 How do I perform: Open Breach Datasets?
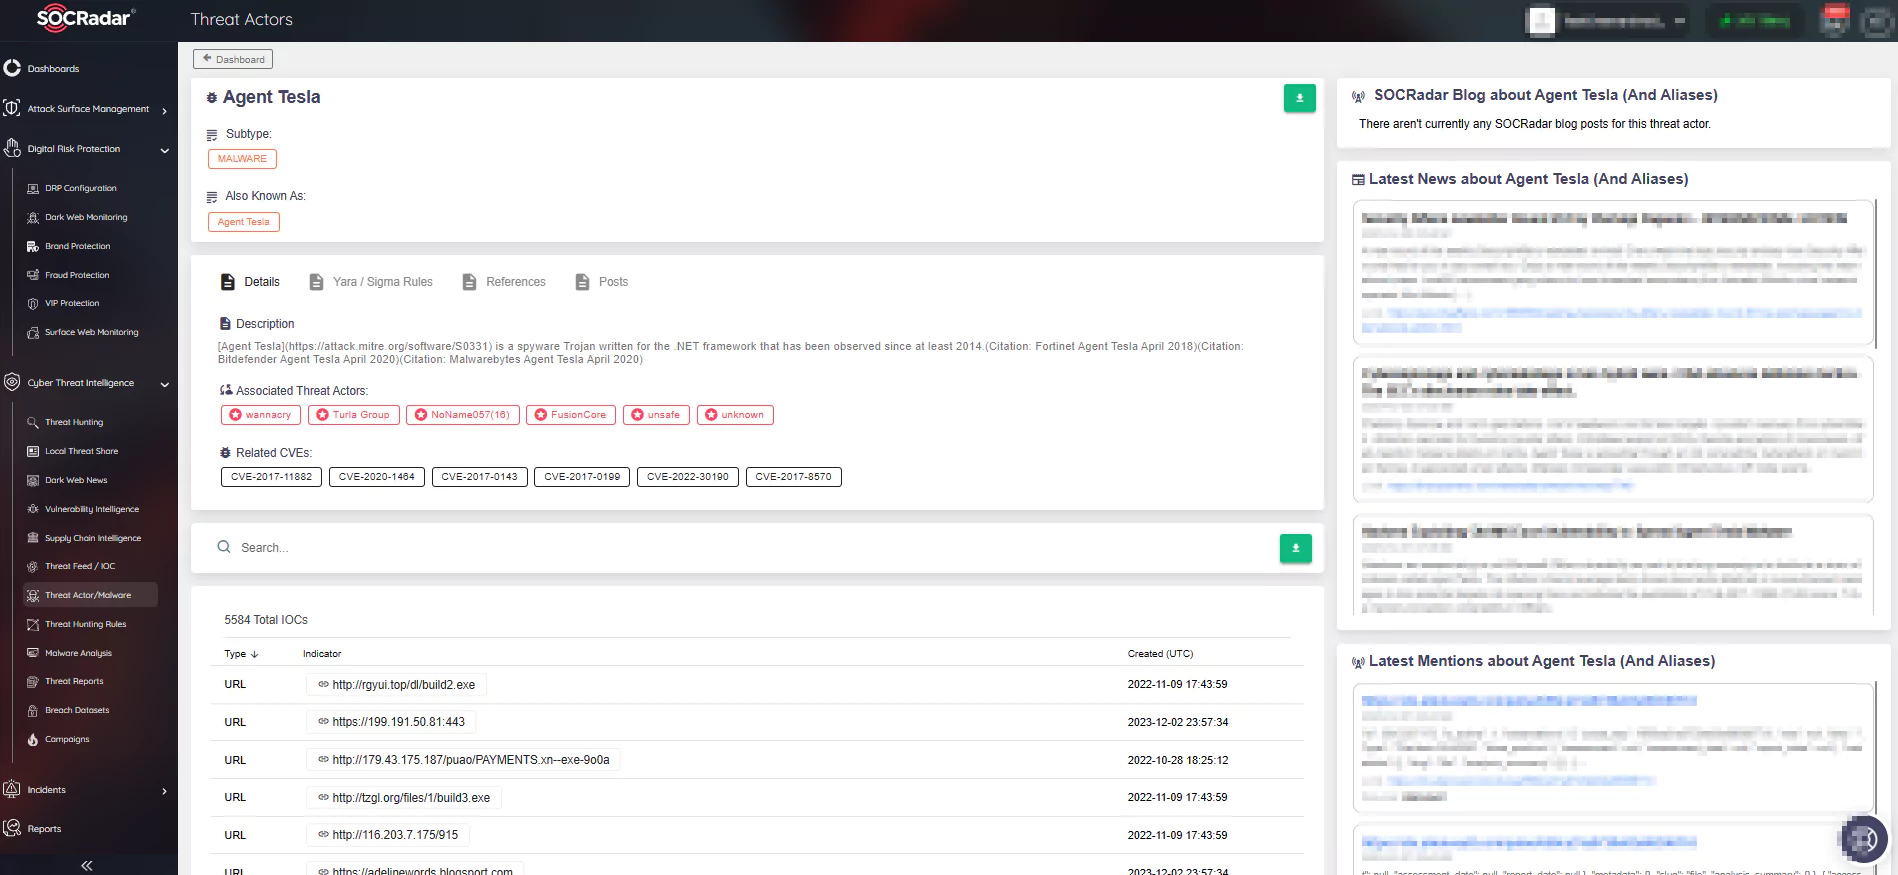pyautogui.click(x=77, y=710)
